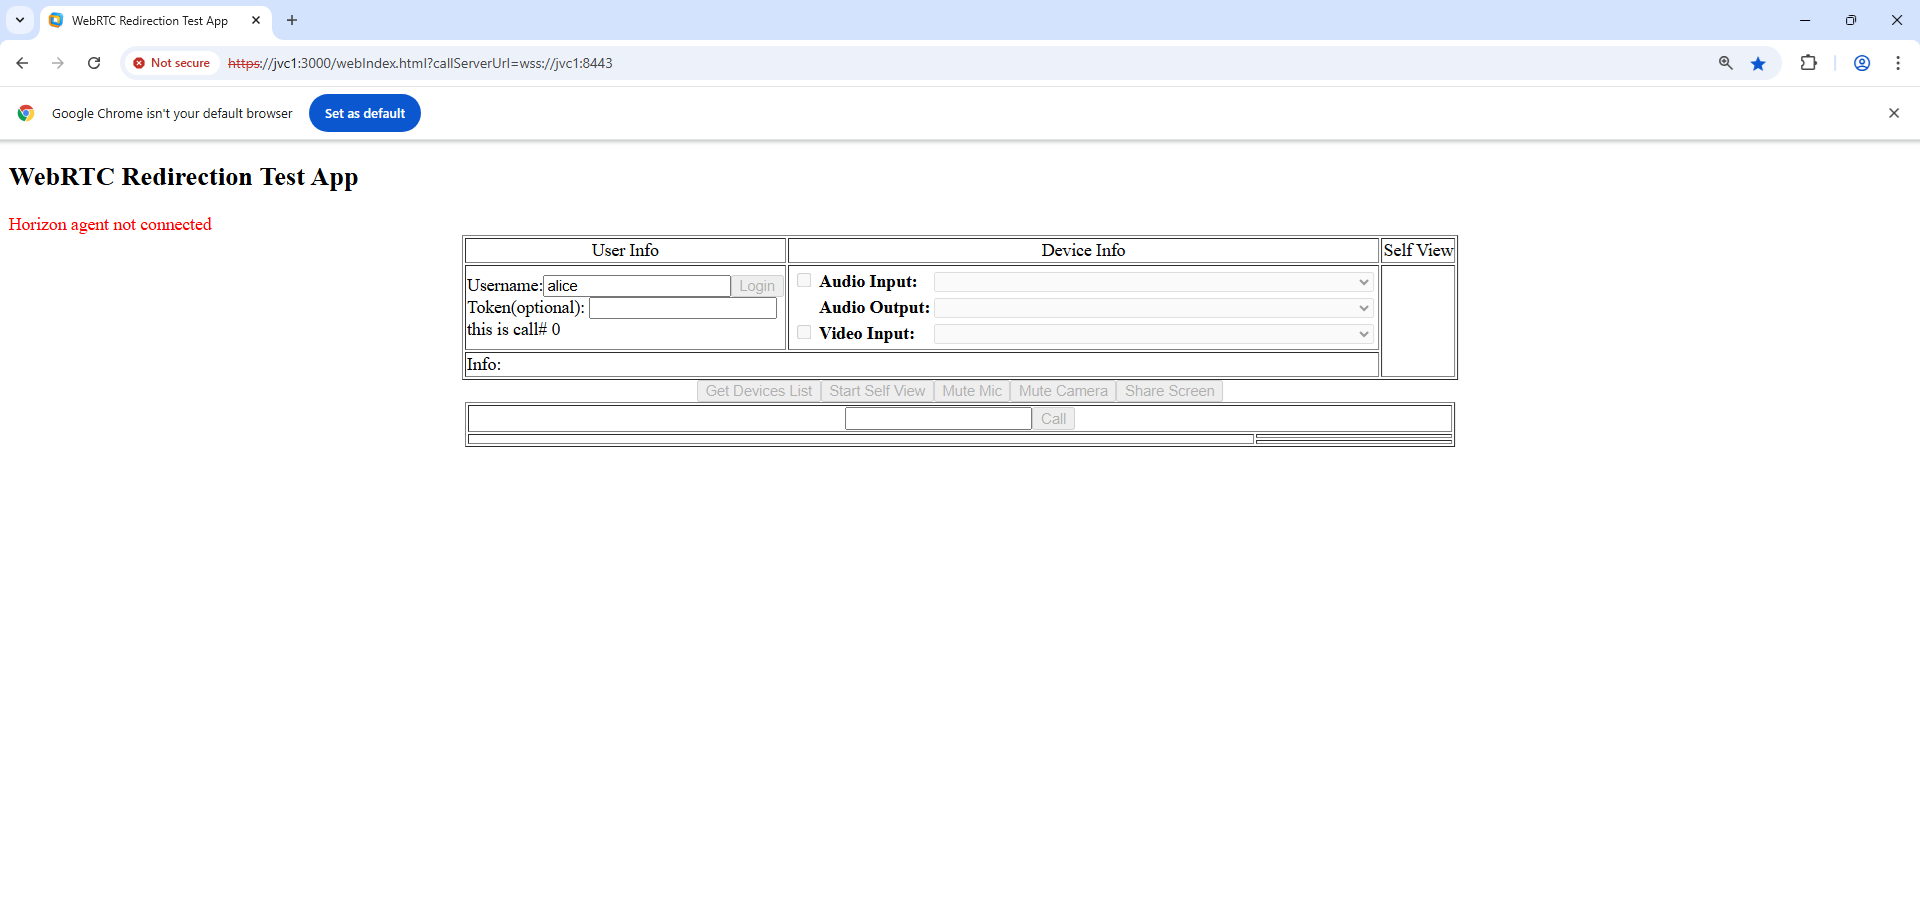Image resolution: width=1920 pixels, height=912 pixels.
Task: Expand the Audio Input dropdown
Action: [1152, 282]
